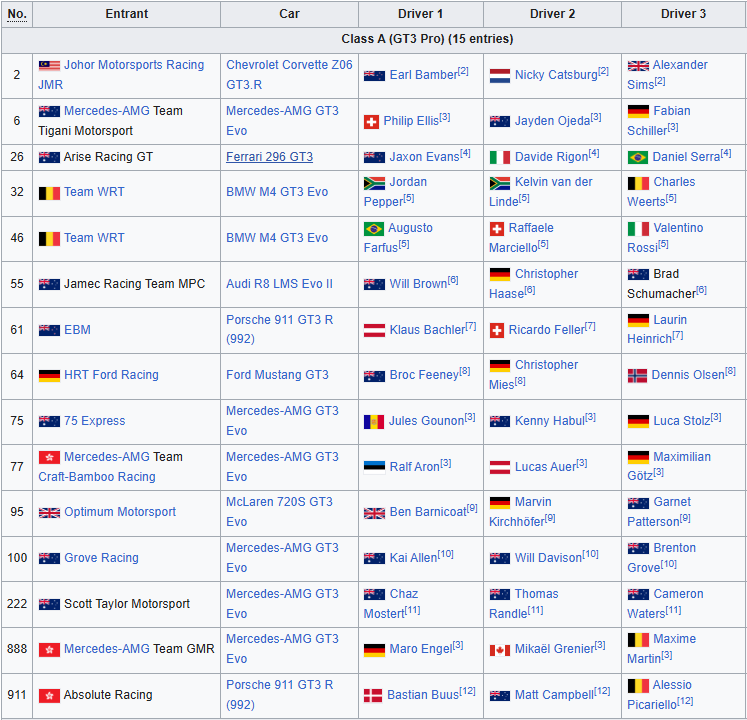Click the Entrant column header

coord(126,14)
